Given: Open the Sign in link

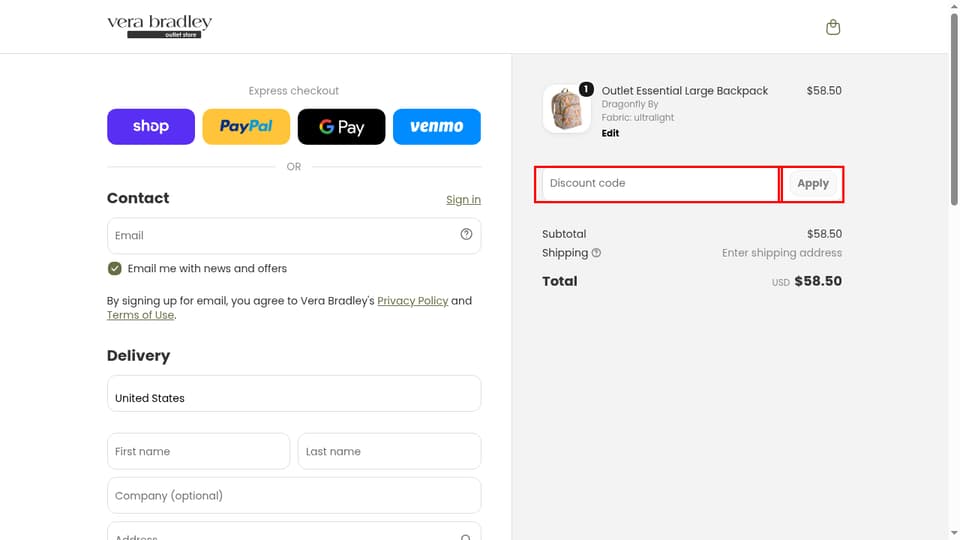Looking at the screenshot, I should 463,200.
